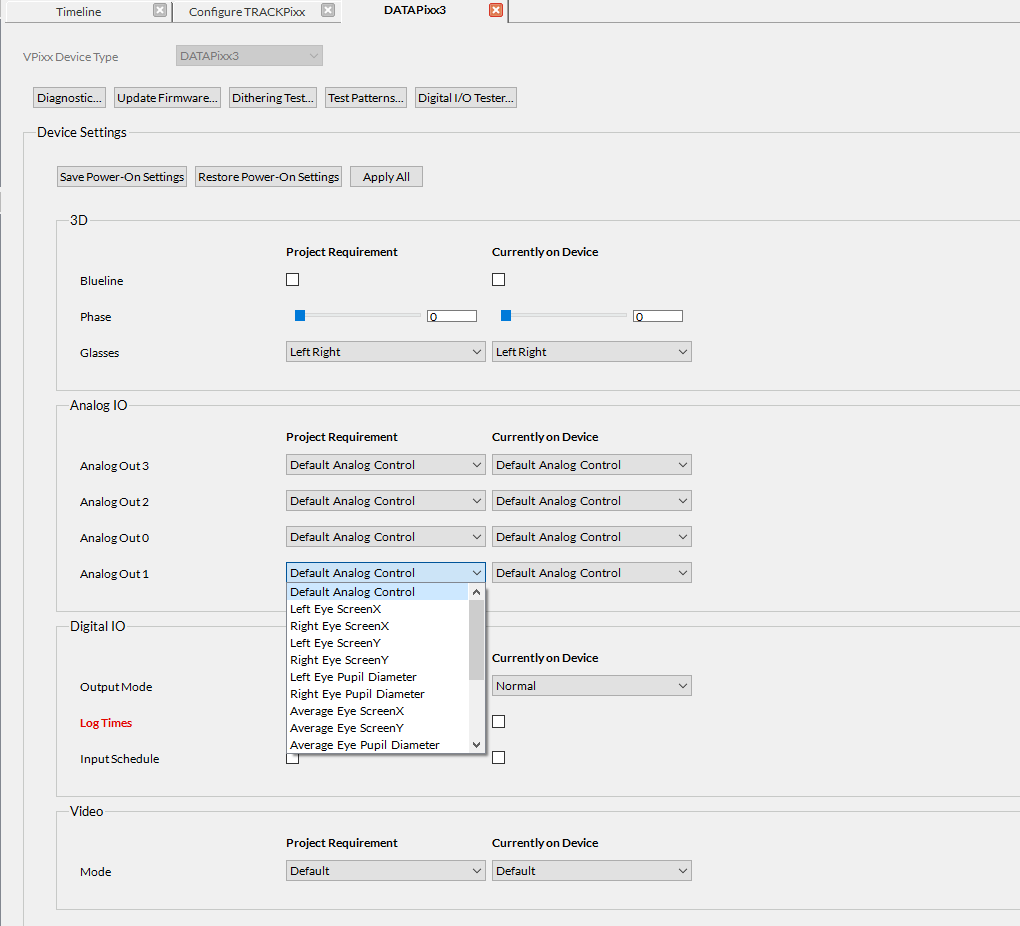The image size is (1020, 926).
Task: Choose Average Eye ScreenX from list
Action: pyautogui.click(x=347, y=711)
